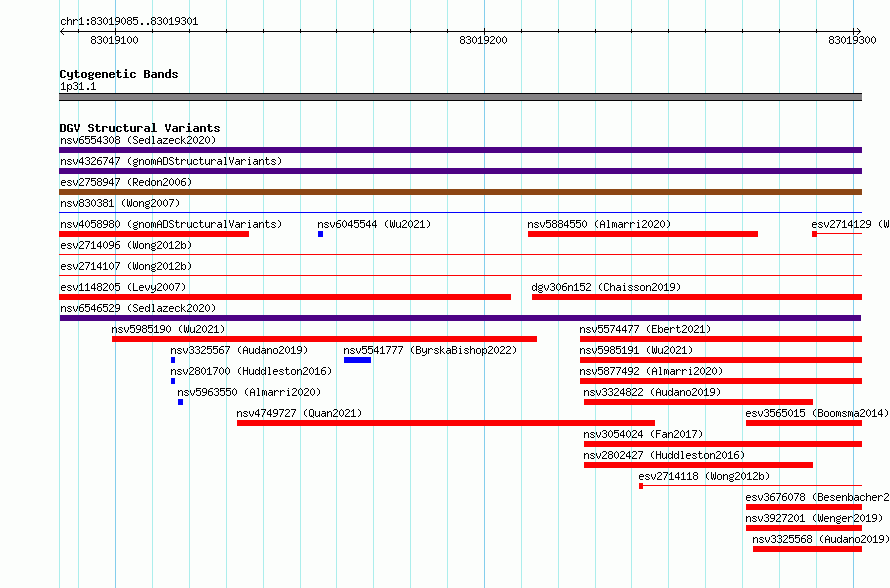Select the nsv2802427 (Huddleston2016) red bar
Viewport: 890px width, 588px height.
tap(698, 465)
